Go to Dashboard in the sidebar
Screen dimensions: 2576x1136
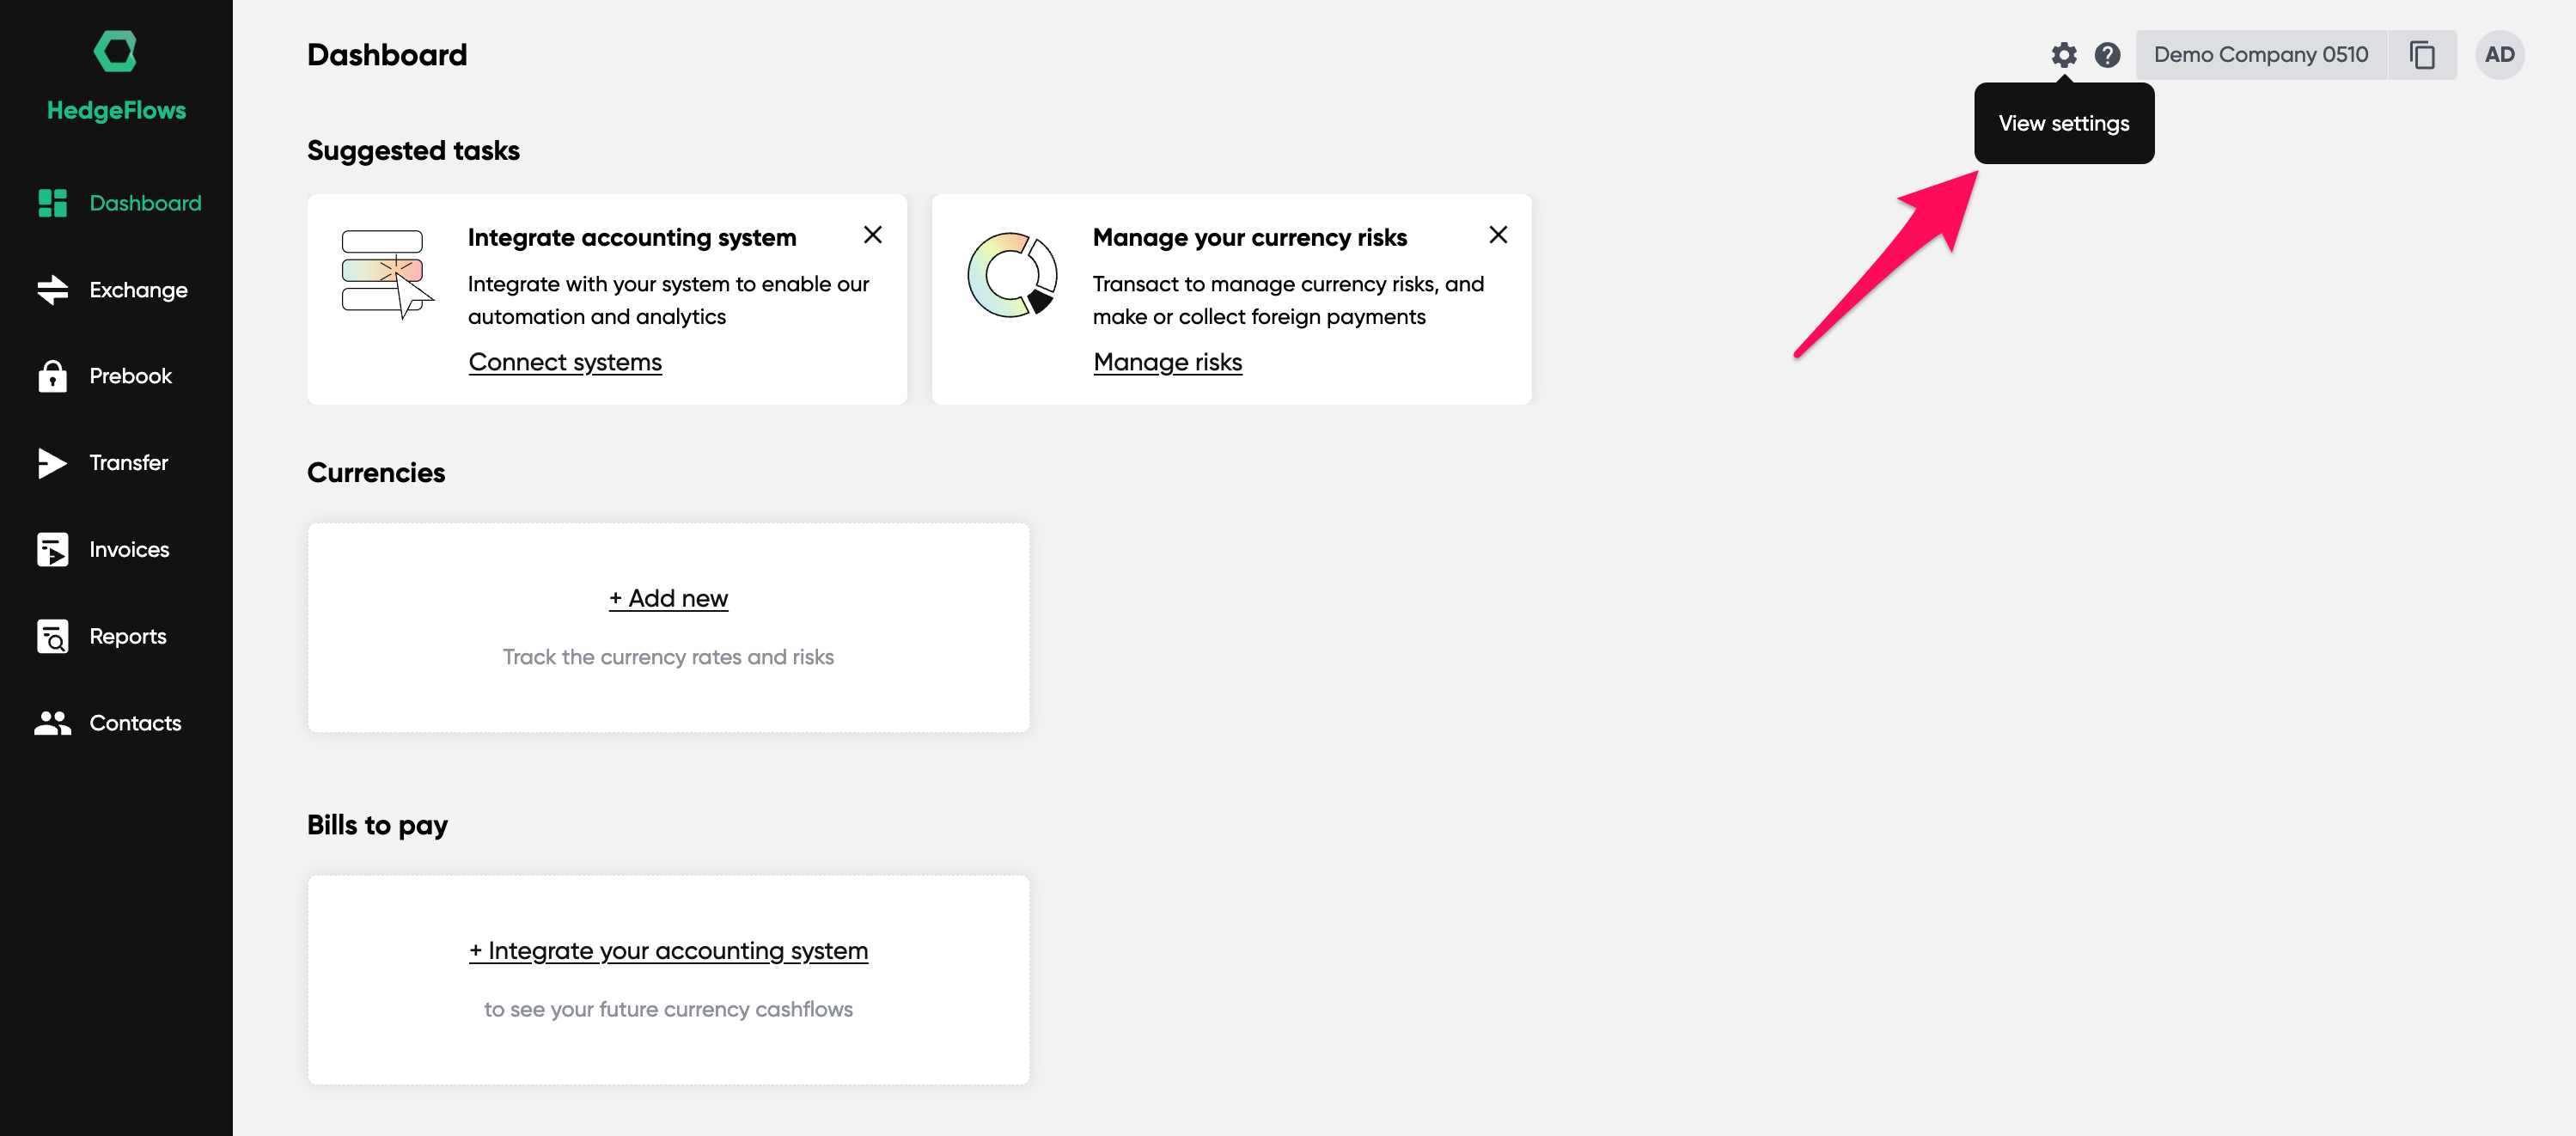click(x=145, y=203)
